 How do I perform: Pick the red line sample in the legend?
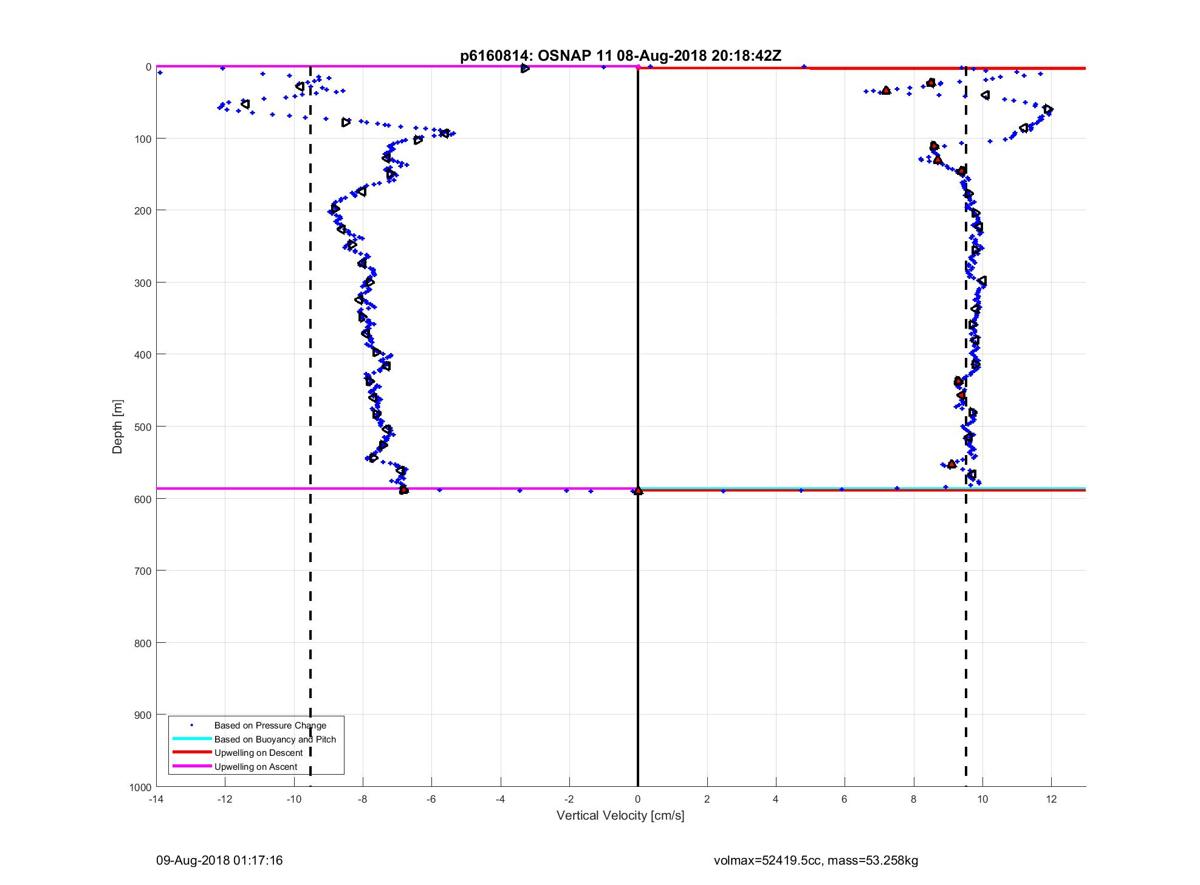pos(192,753)
